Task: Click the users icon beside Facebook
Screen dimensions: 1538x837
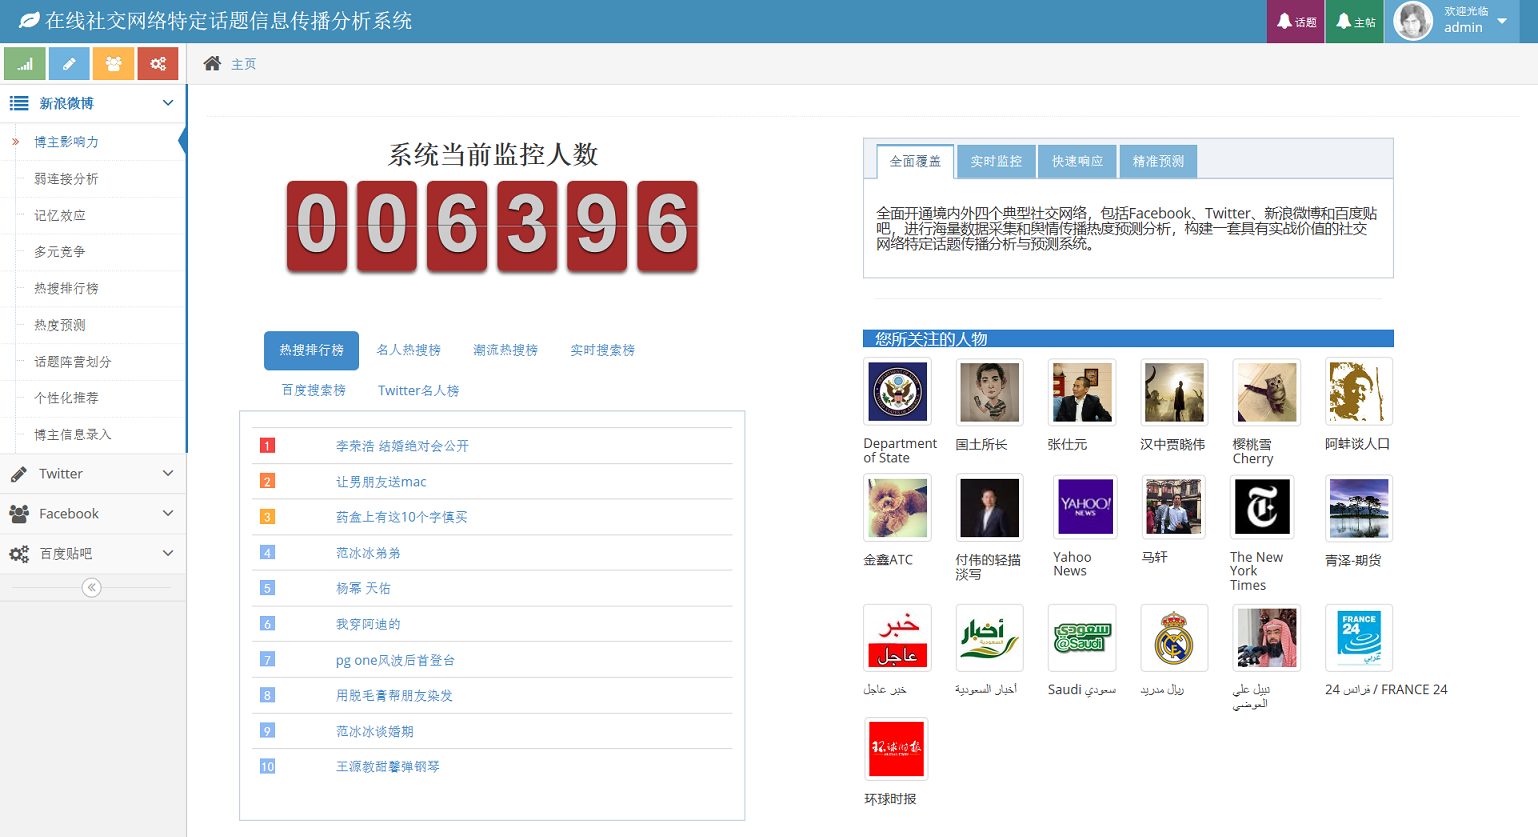Action: pyautogui.click(x=18, y=514)
